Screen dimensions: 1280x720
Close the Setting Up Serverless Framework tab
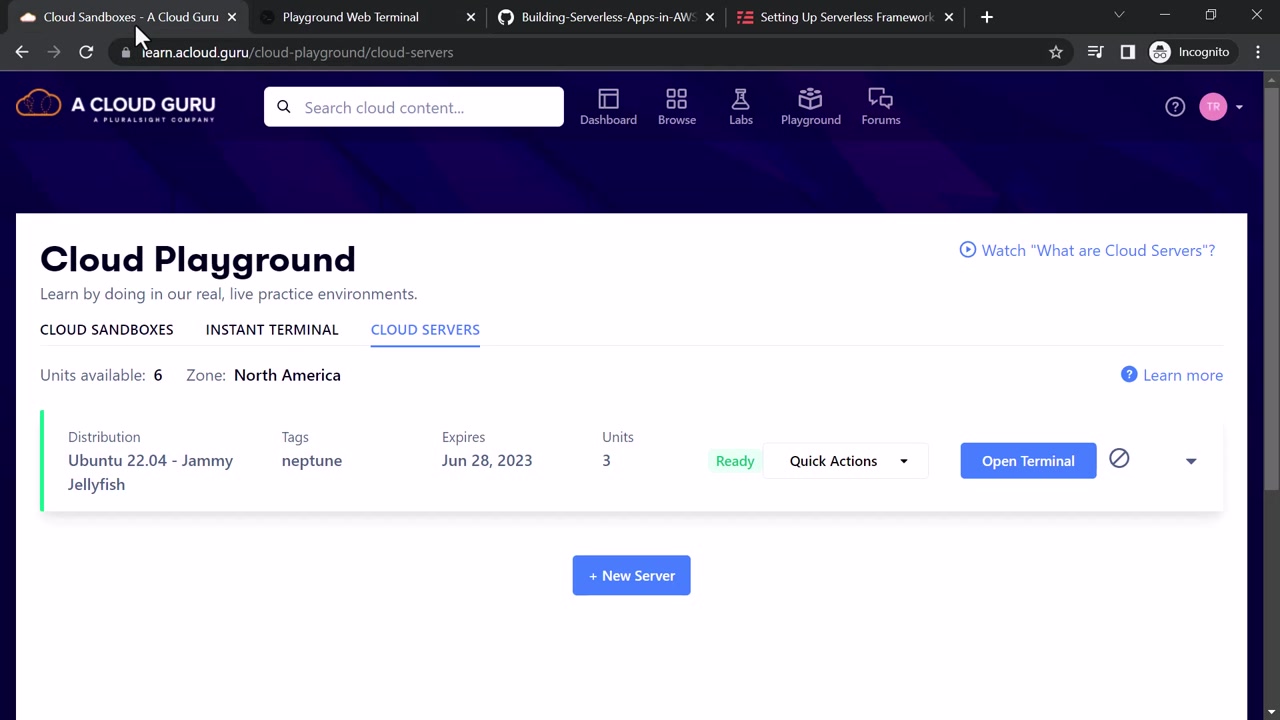[949, 17]
